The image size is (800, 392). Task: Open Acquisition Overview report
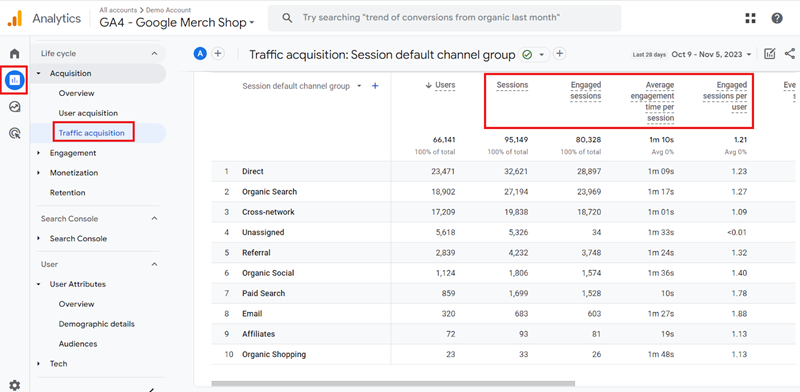tap(77, 93)
